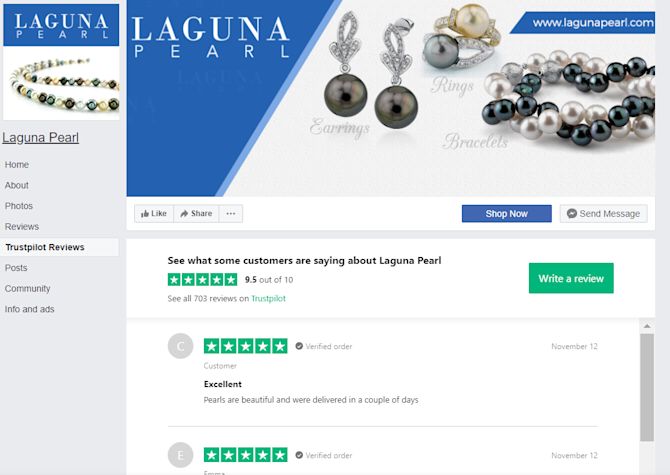Open the three-dots more options menu
Screen dimensions: 670x475
(231, 214)
